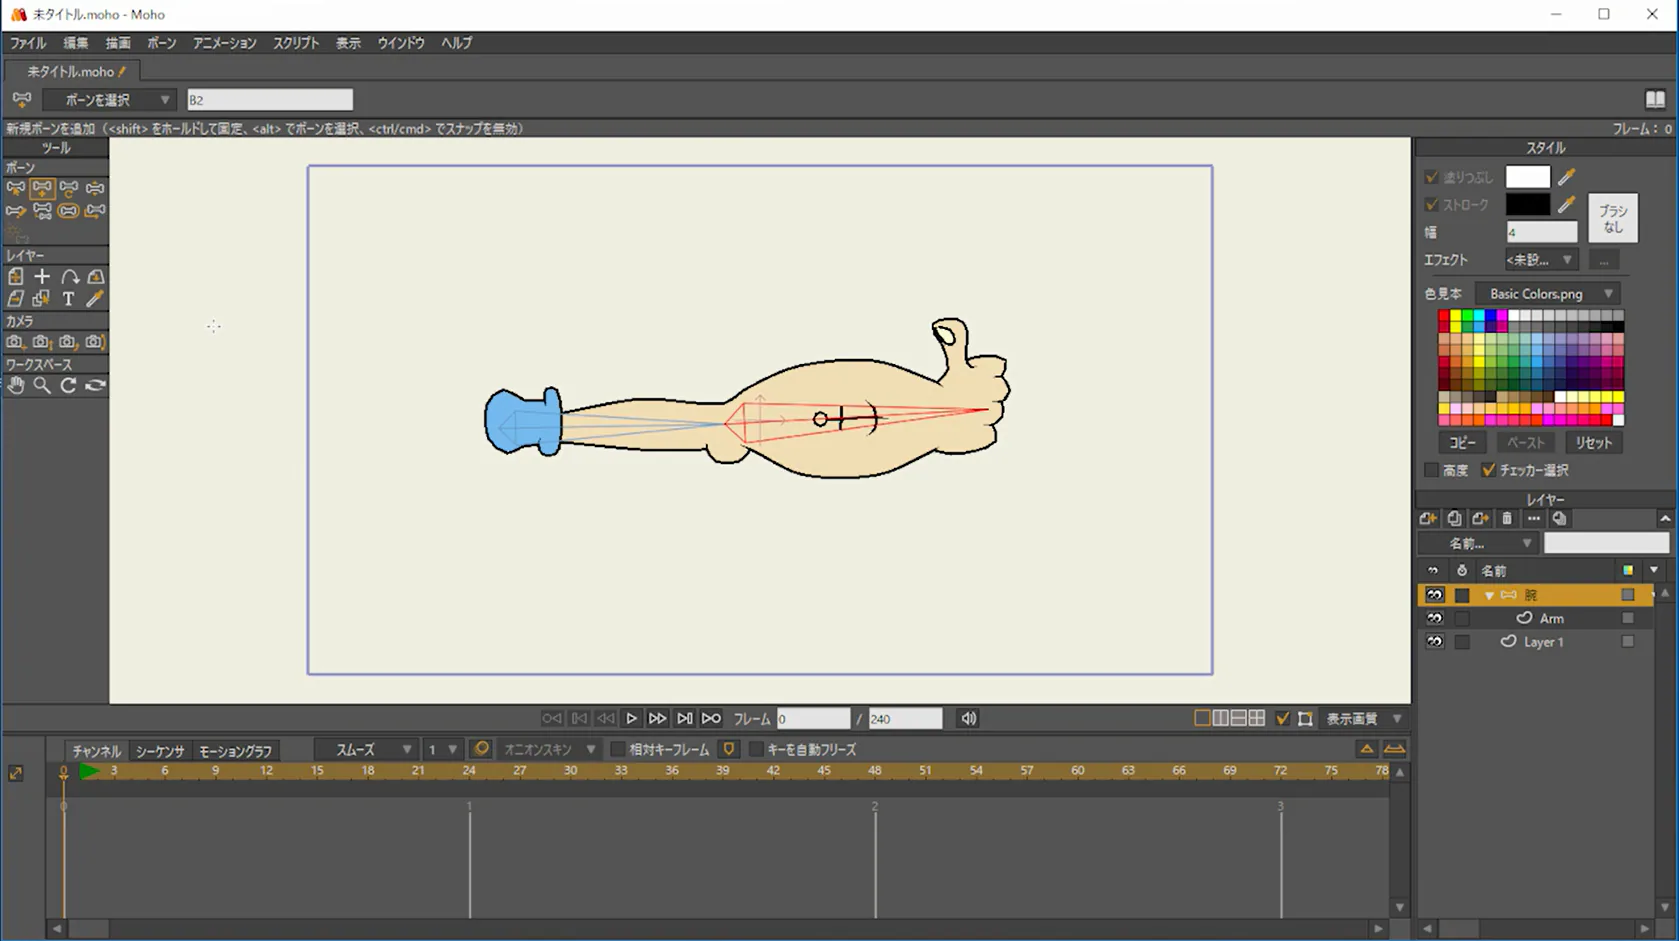This screenshot has width=1679, height=941.
Task: Open the Basic Colors.png swatch dropdown
Action: pyautogui.click(x=1547, y=294)
